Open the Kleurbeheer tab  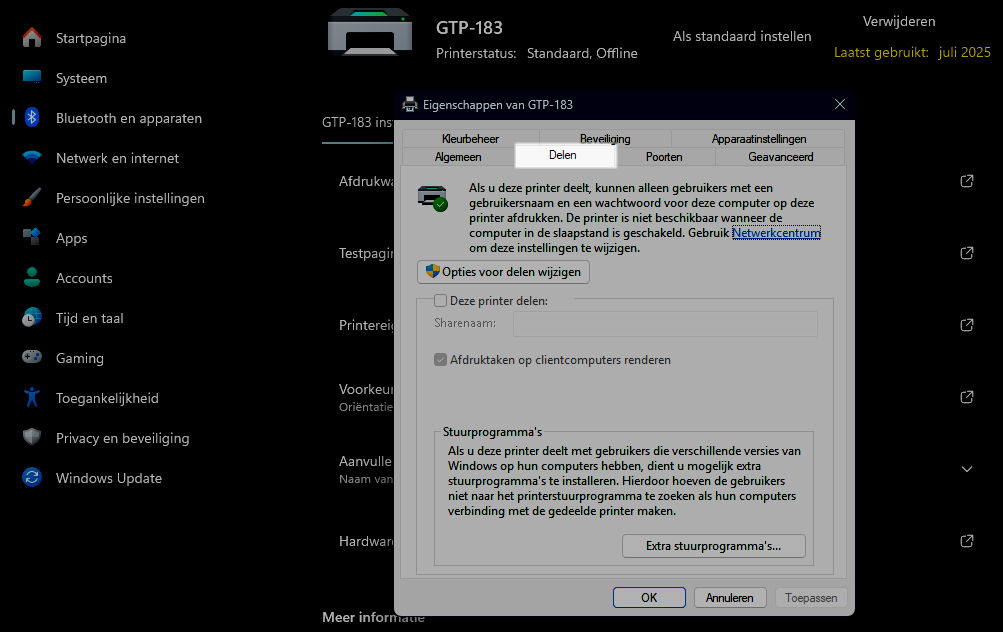(470, 139)
